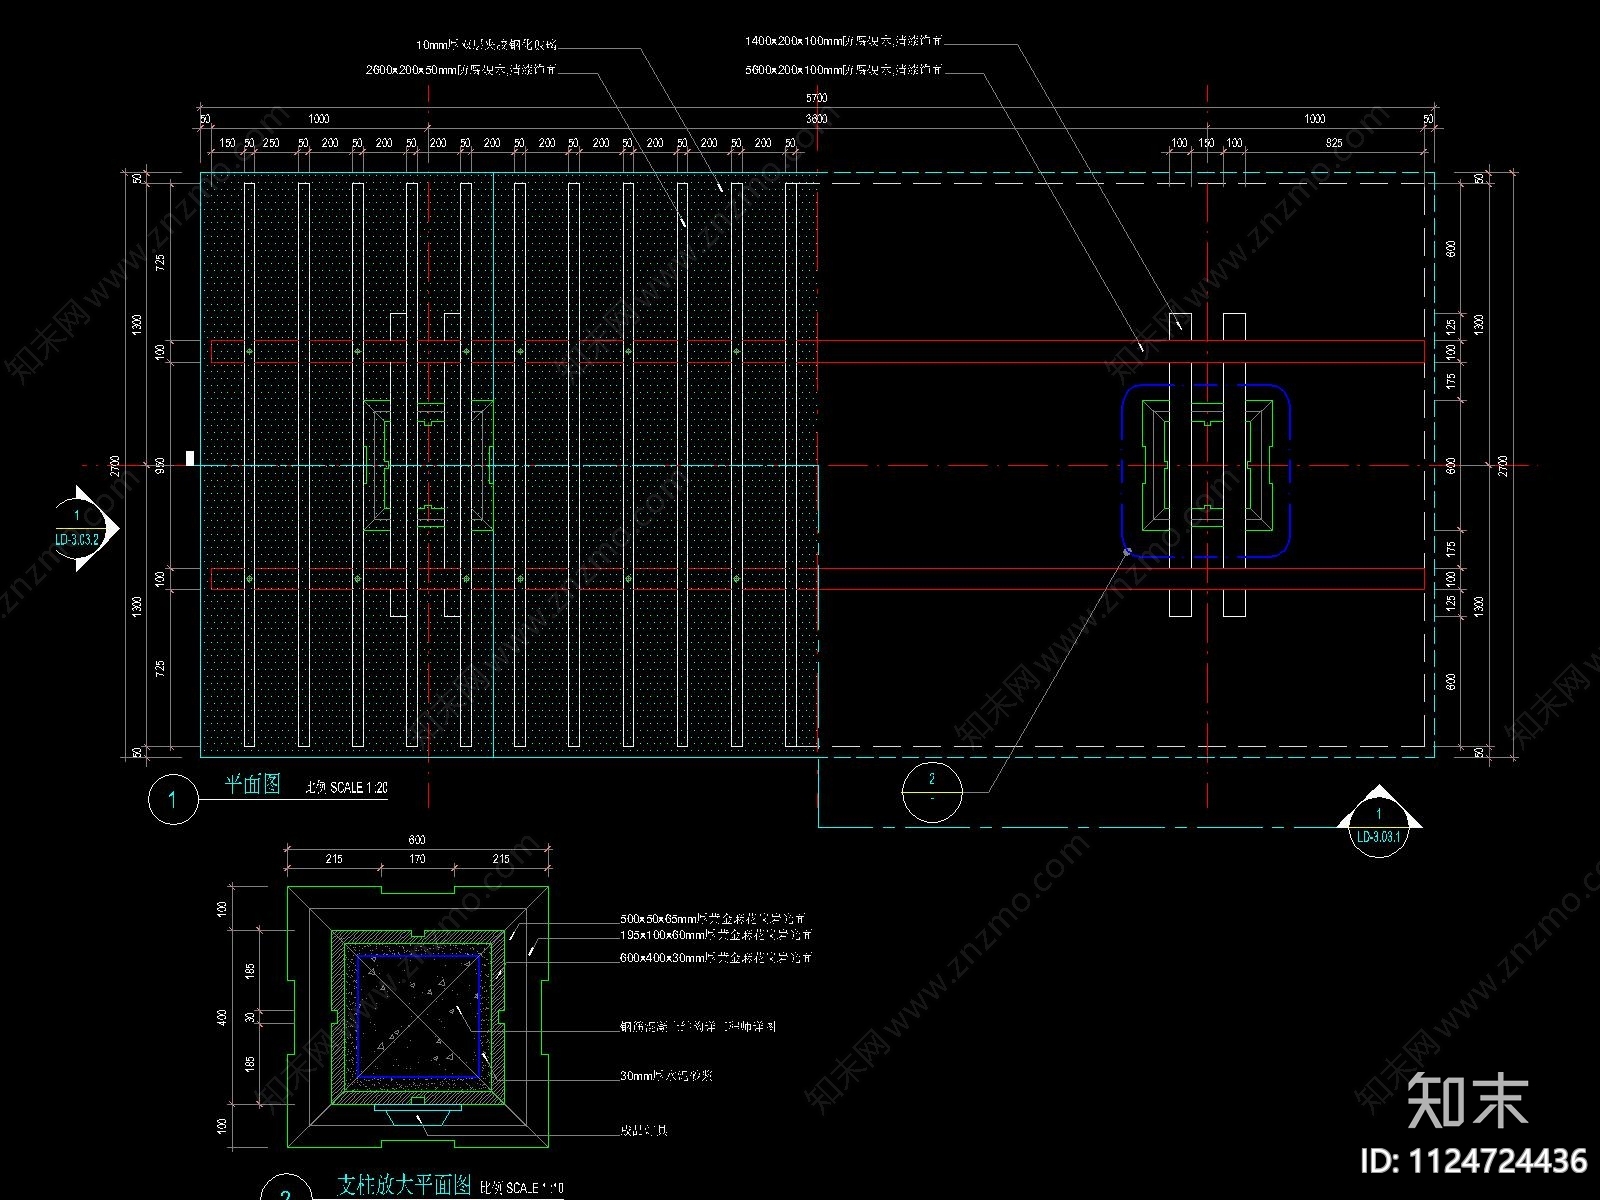This screenshot has height=1200, width=1600.
Task: Select the 1400x200x100mm annotation text
Action: 845,41
